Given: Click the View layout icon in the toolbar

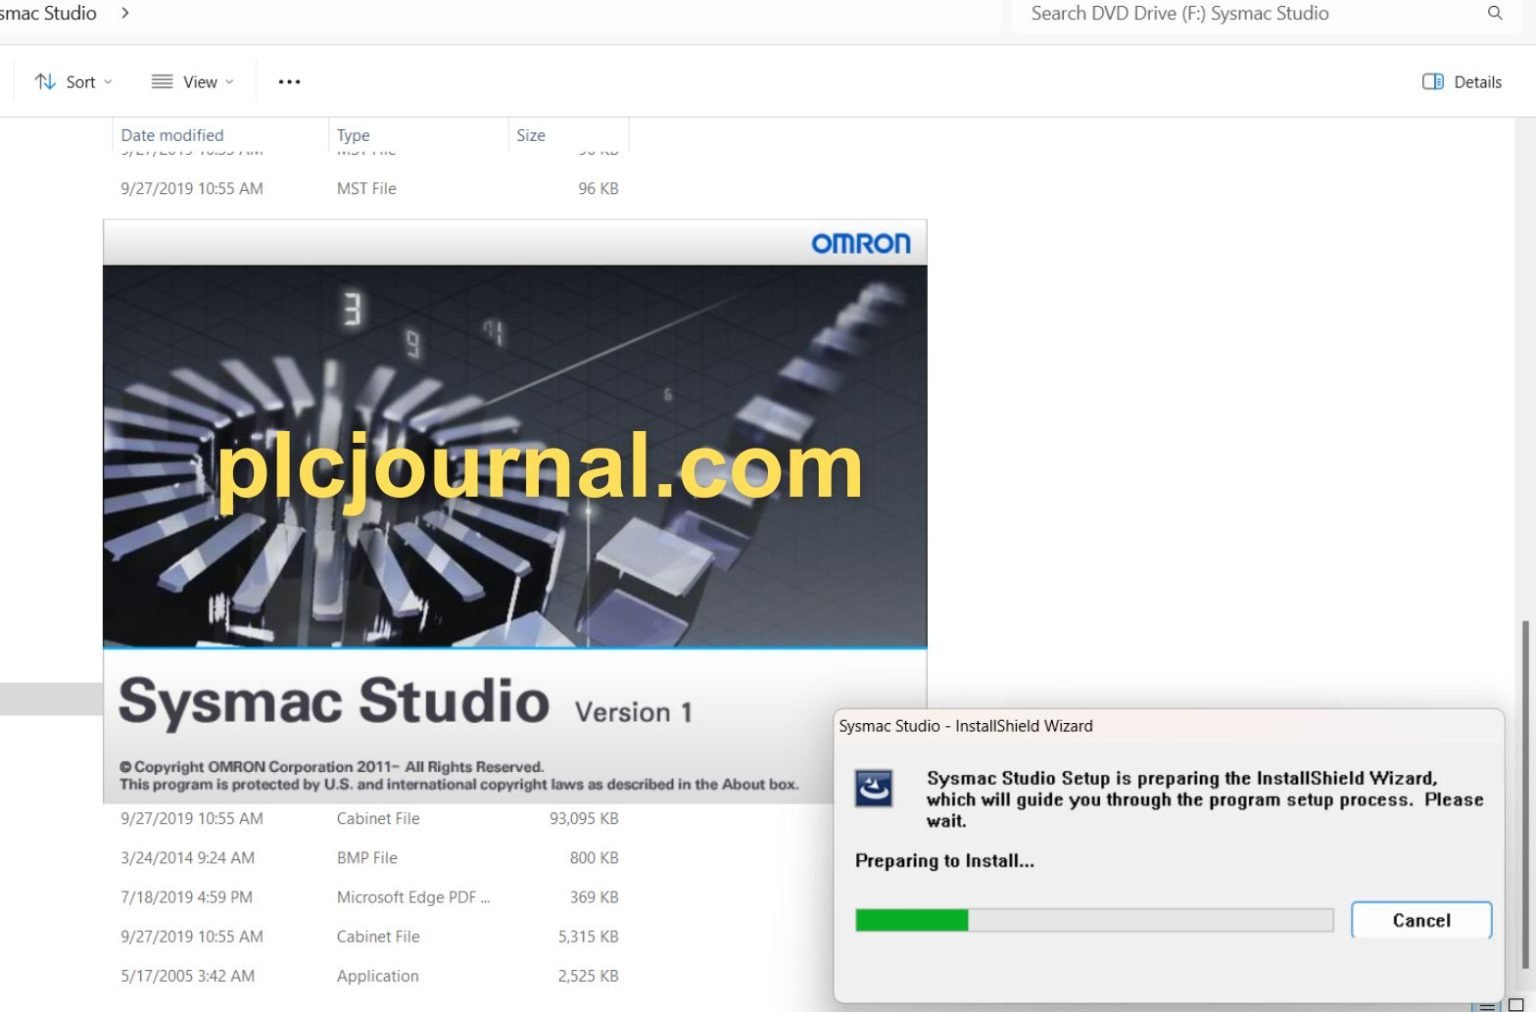Looking at the screenshot, I should (x=160, y=81).
